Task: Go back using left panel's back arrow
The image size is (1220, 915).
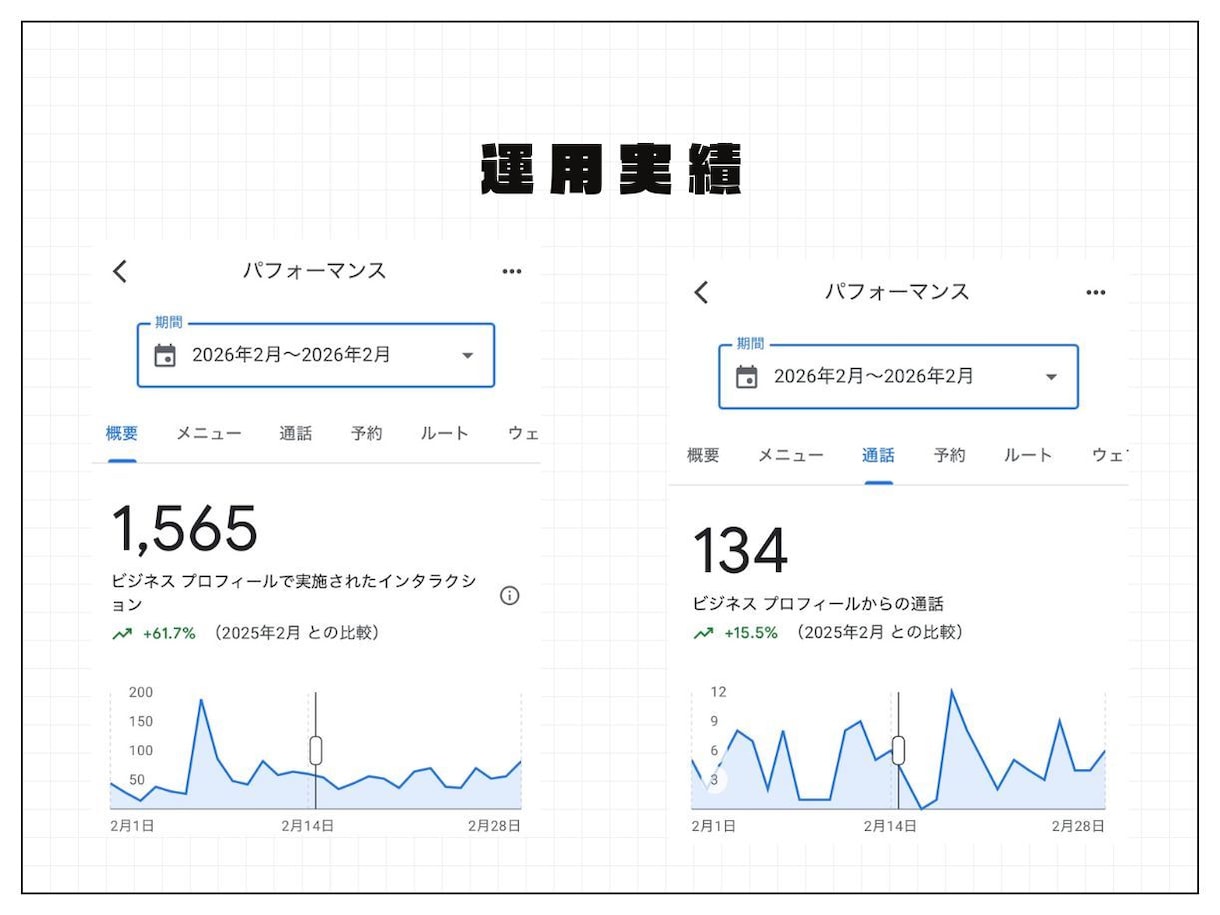Action: (120, 271)
